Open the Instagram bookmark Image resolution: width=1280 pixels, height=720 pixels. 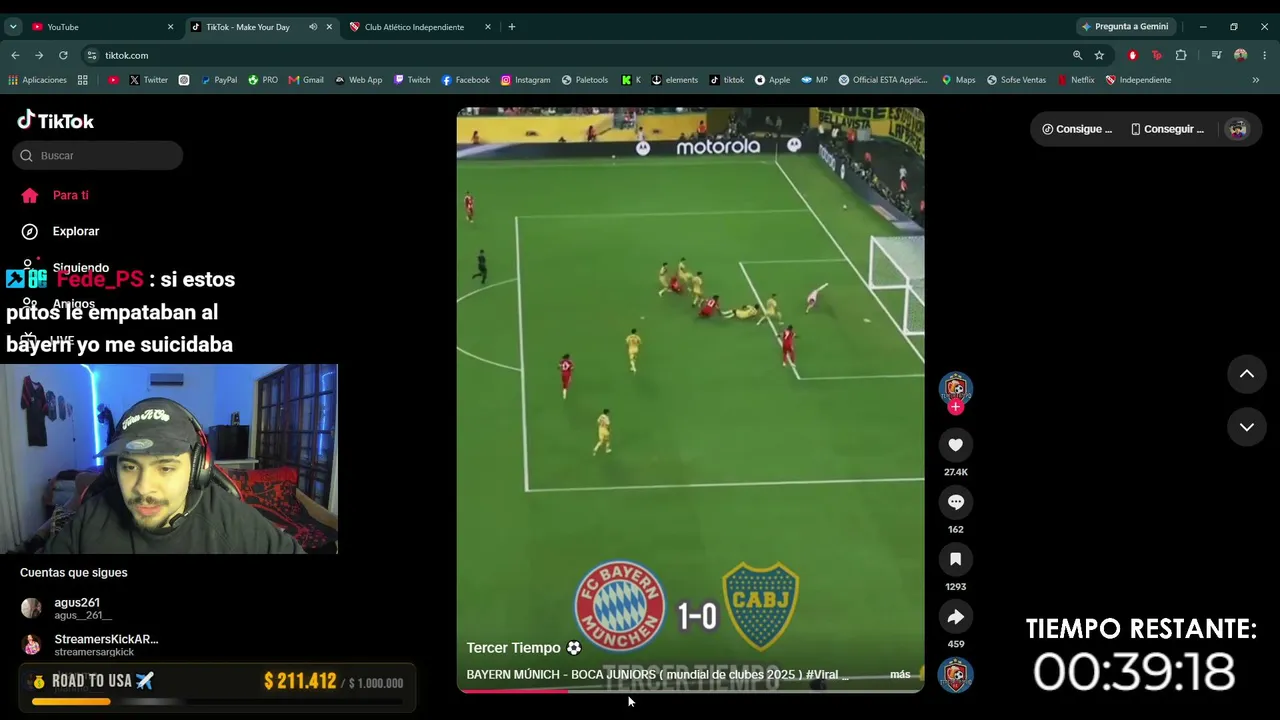click(525, 80)
